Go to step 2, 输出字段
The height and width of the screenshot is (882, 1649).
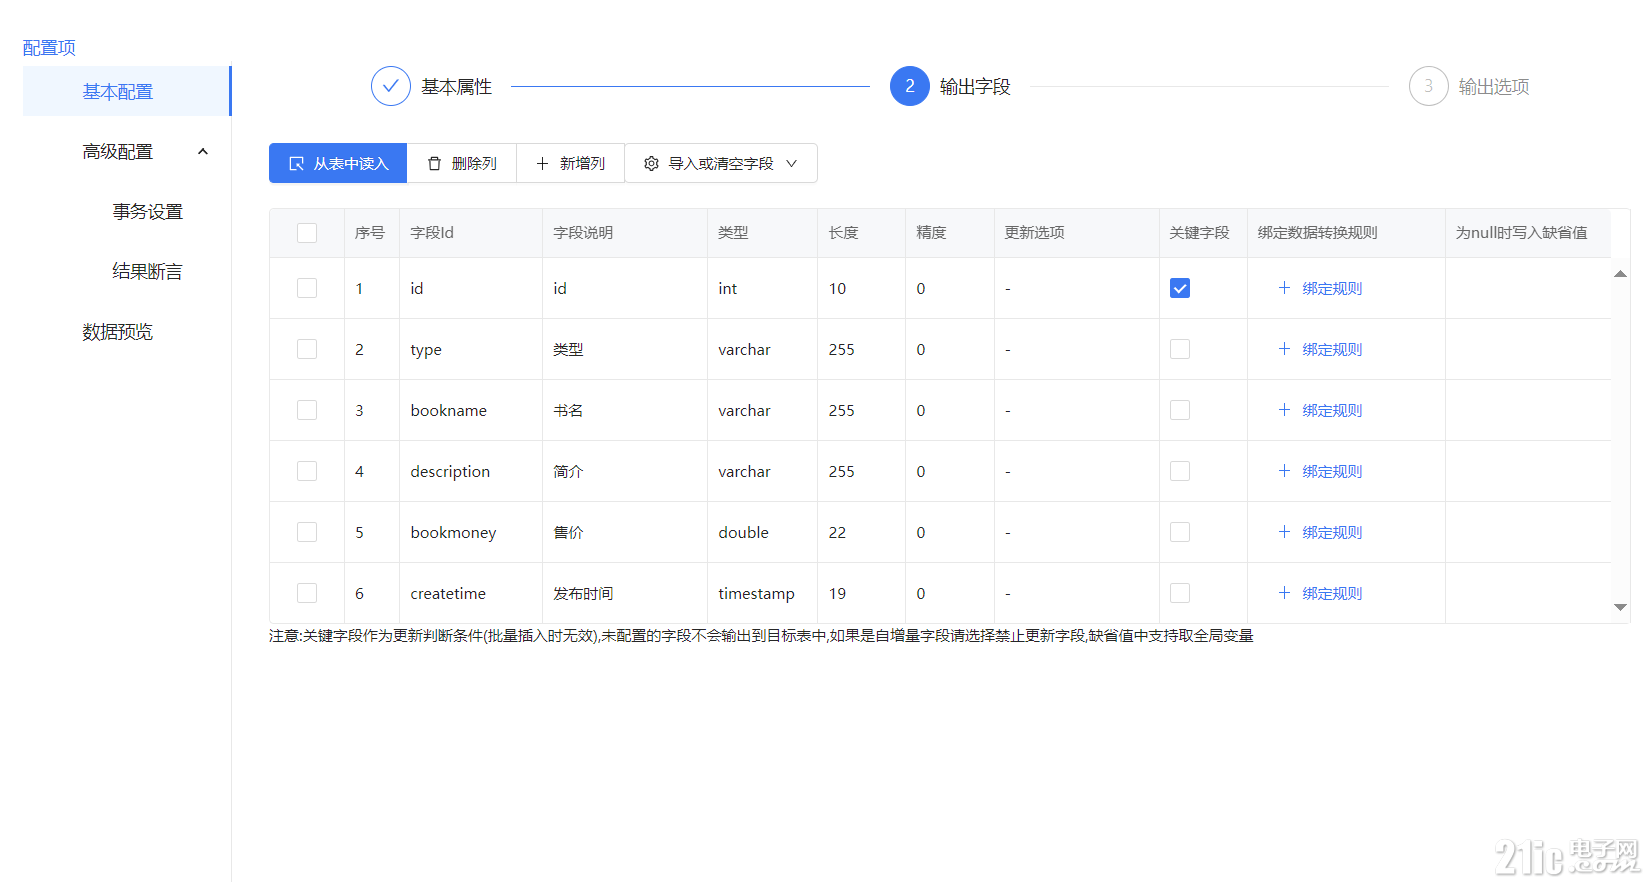950,86
